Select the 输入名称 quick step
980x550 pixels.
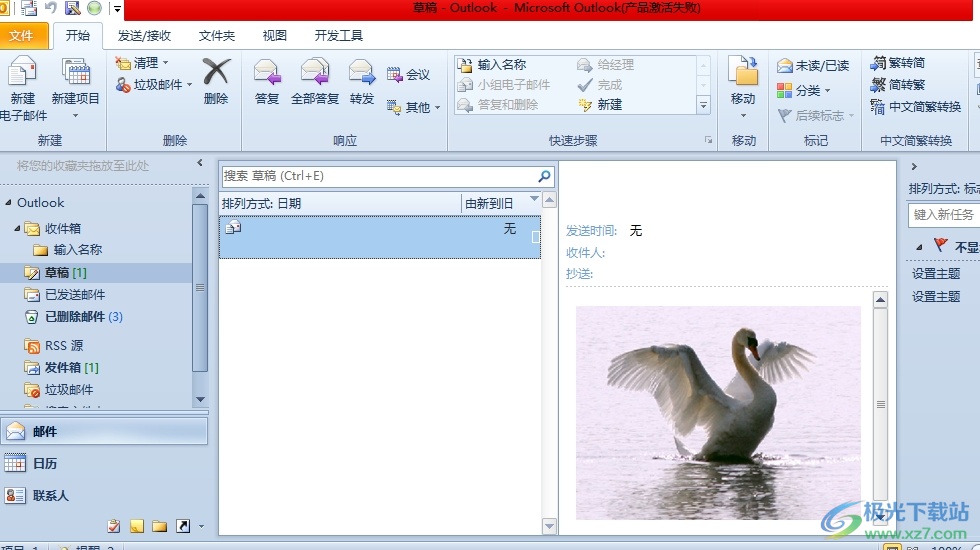pyautogui.click(x=492, y=65)
